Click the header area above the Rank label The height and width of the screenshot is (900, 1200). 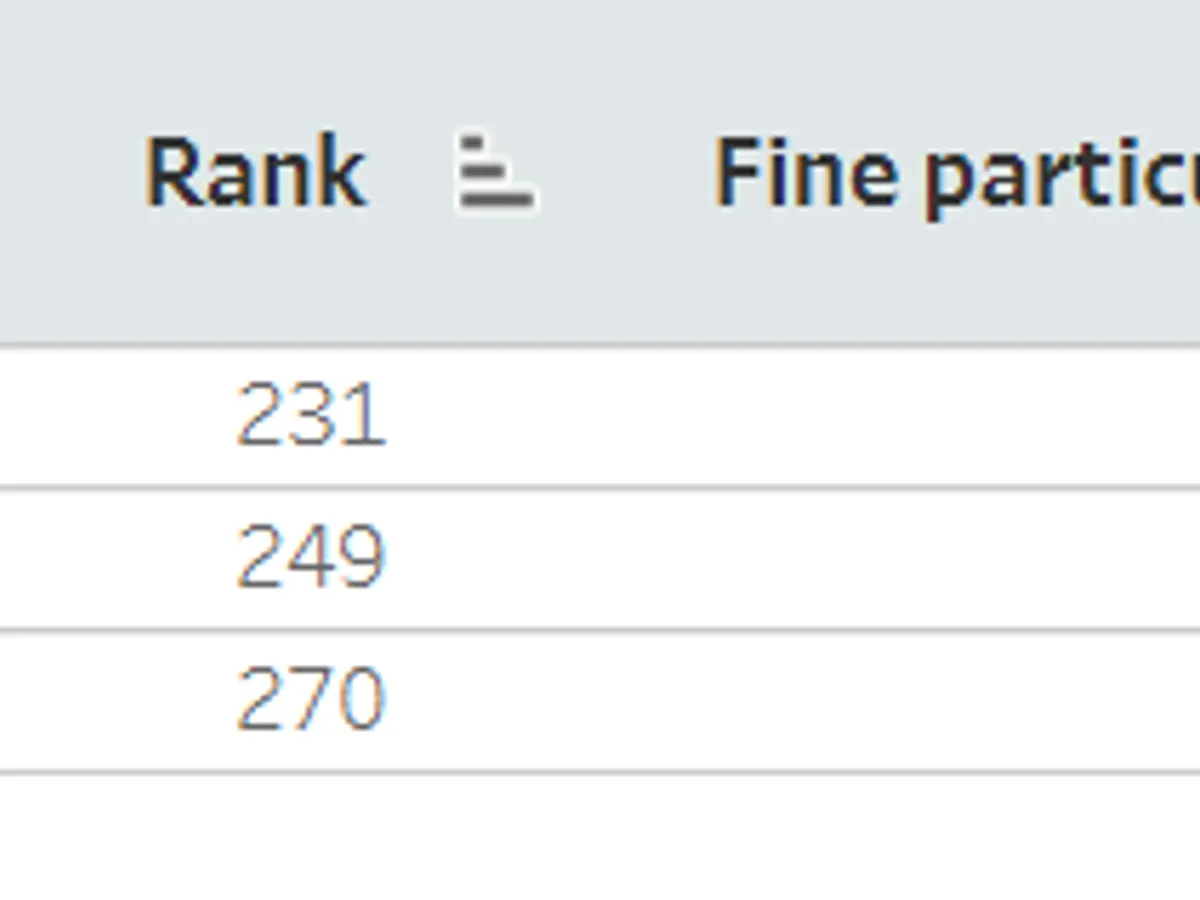coord(256,60)
